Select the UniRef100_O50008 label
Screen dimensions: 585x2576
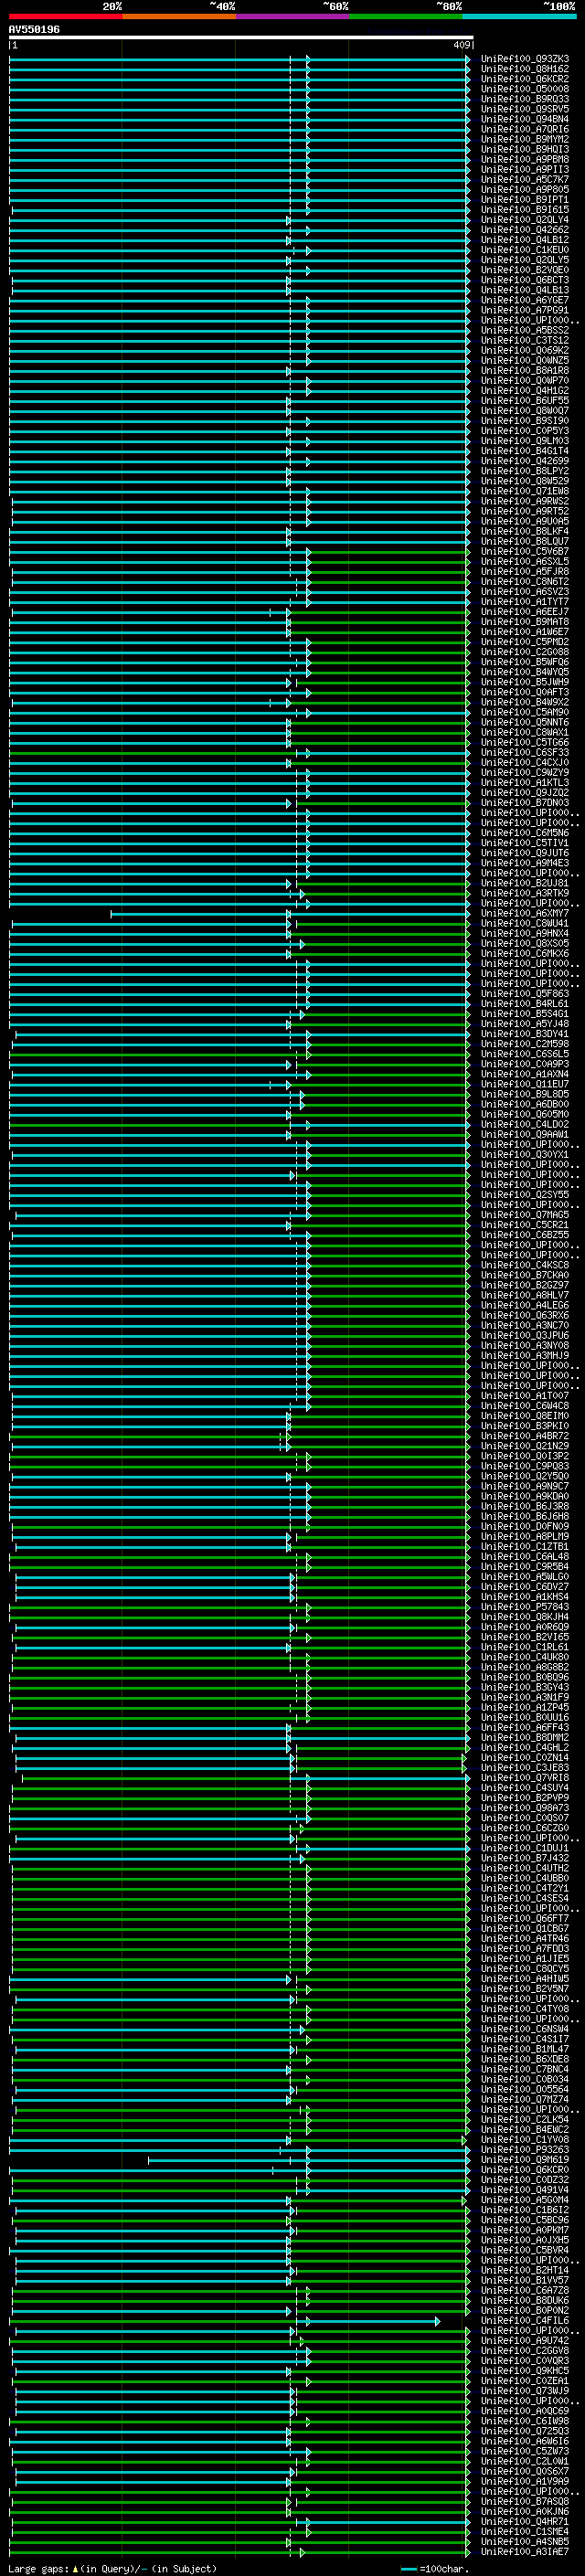click(x=525, y=89)
